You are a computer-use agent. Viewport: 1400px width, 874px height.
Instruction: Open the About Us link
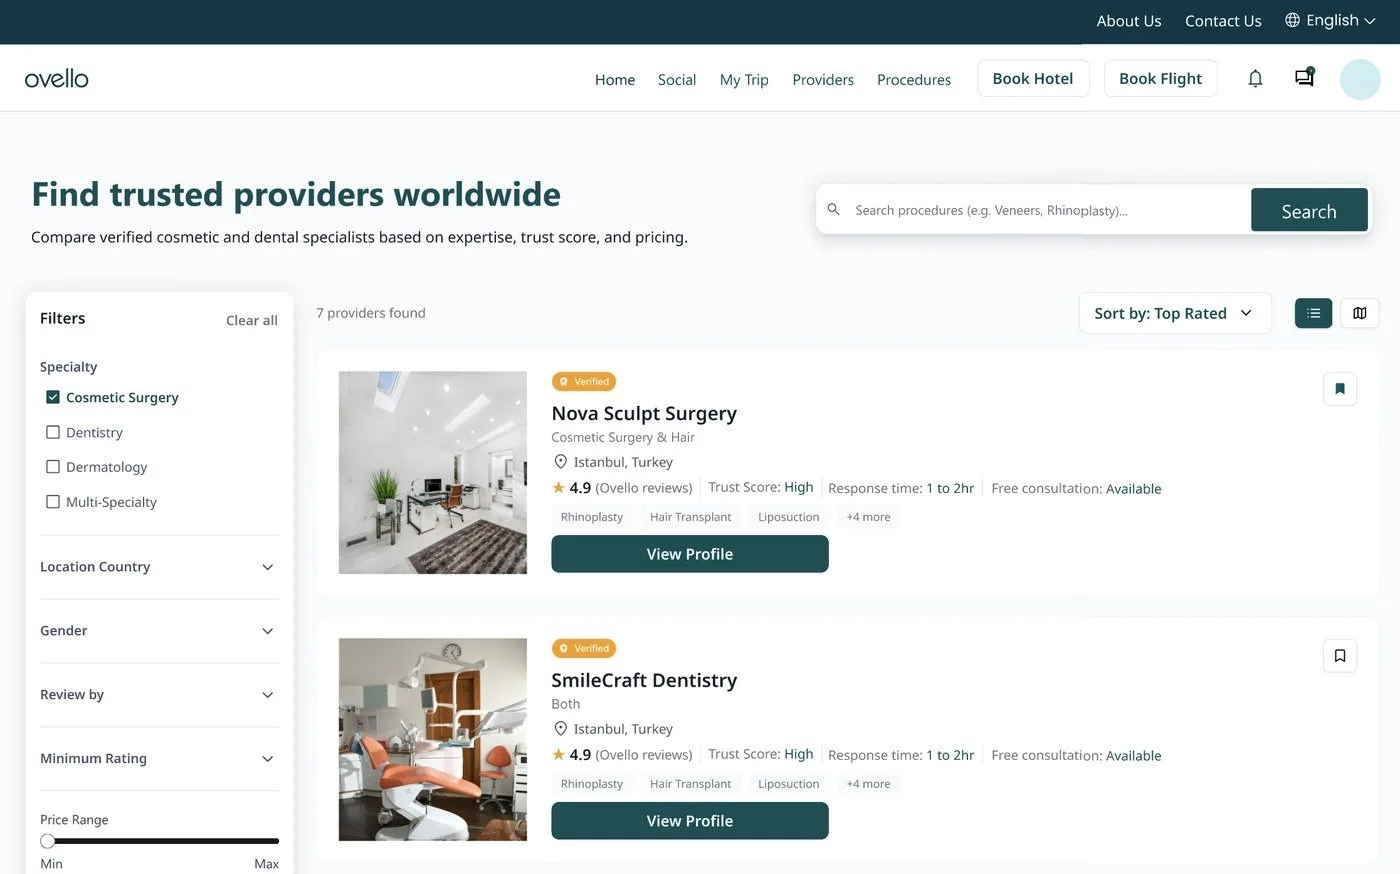point(1129,20)
